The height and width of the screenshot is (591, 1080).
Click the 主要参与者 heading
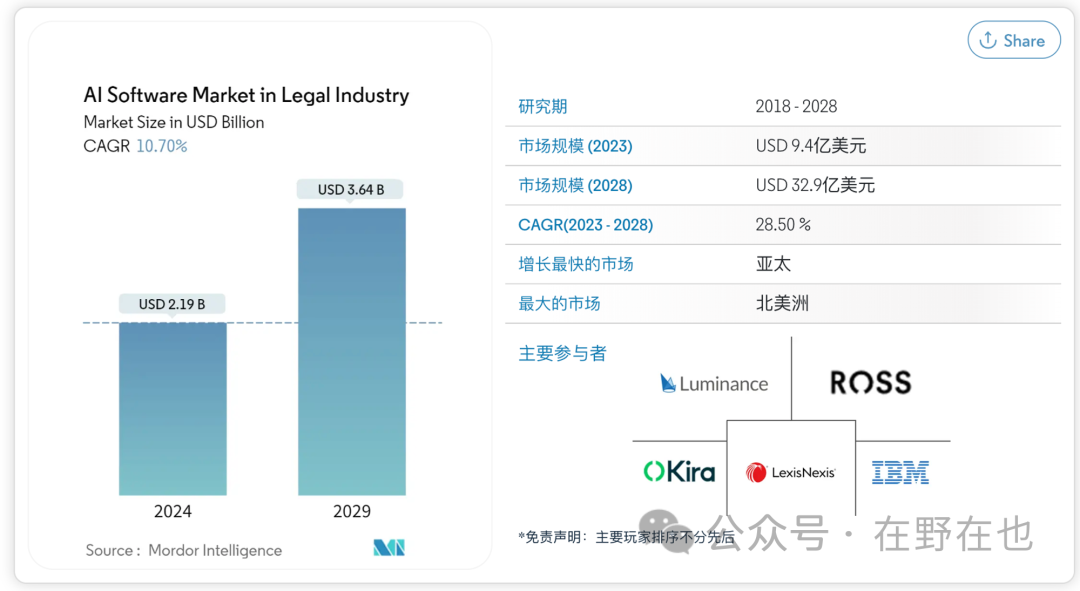point(562,353)
